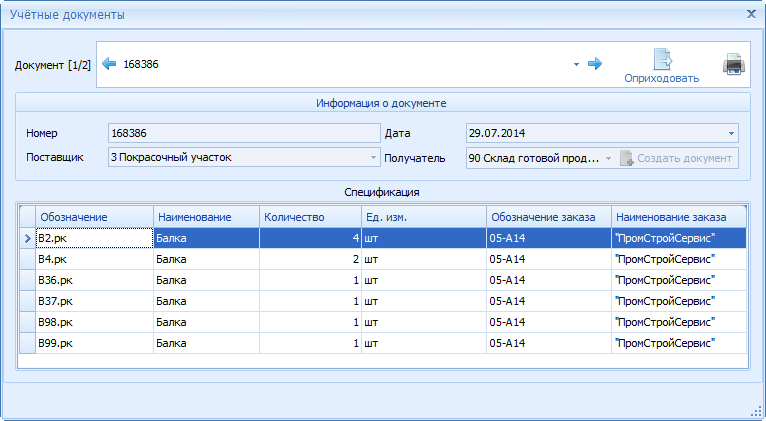
Task: Open the Получатель dropdown list
Action: tap(607, 158)
